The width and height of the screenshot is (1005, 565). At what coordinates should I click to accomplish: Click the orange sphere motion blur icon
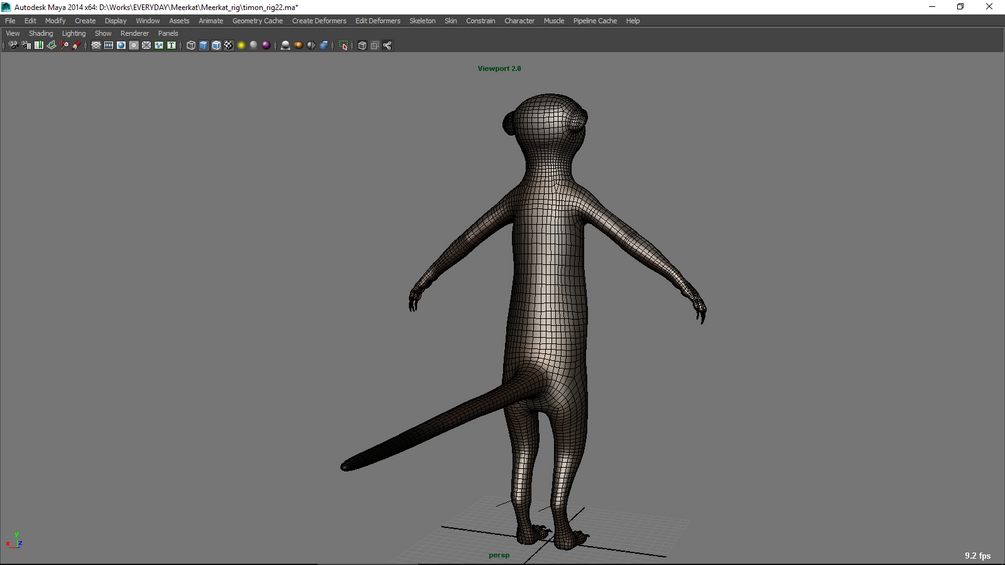[x=298, y=45]
